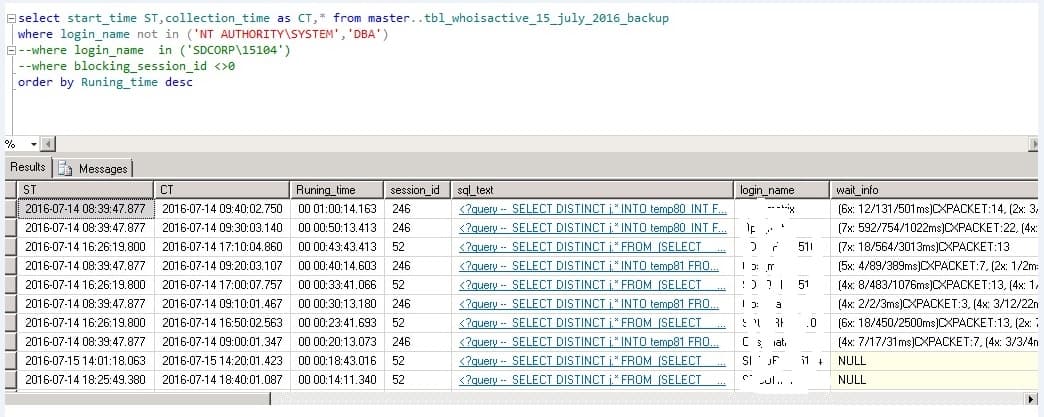Select the first row using its row header
This screenshot has width=1044, height=417.
[9, 209]
